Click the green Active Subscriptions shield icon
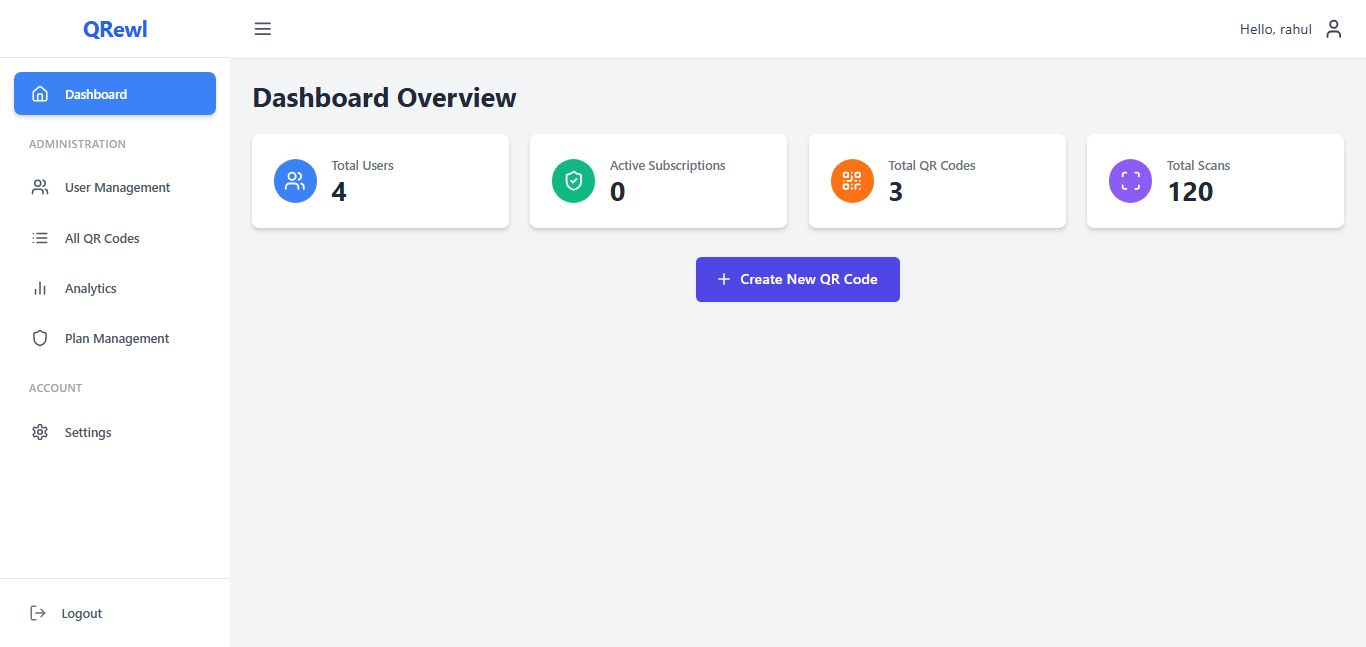The height and width of the screenshot is (647, 1366). click(x=573, y=181)
